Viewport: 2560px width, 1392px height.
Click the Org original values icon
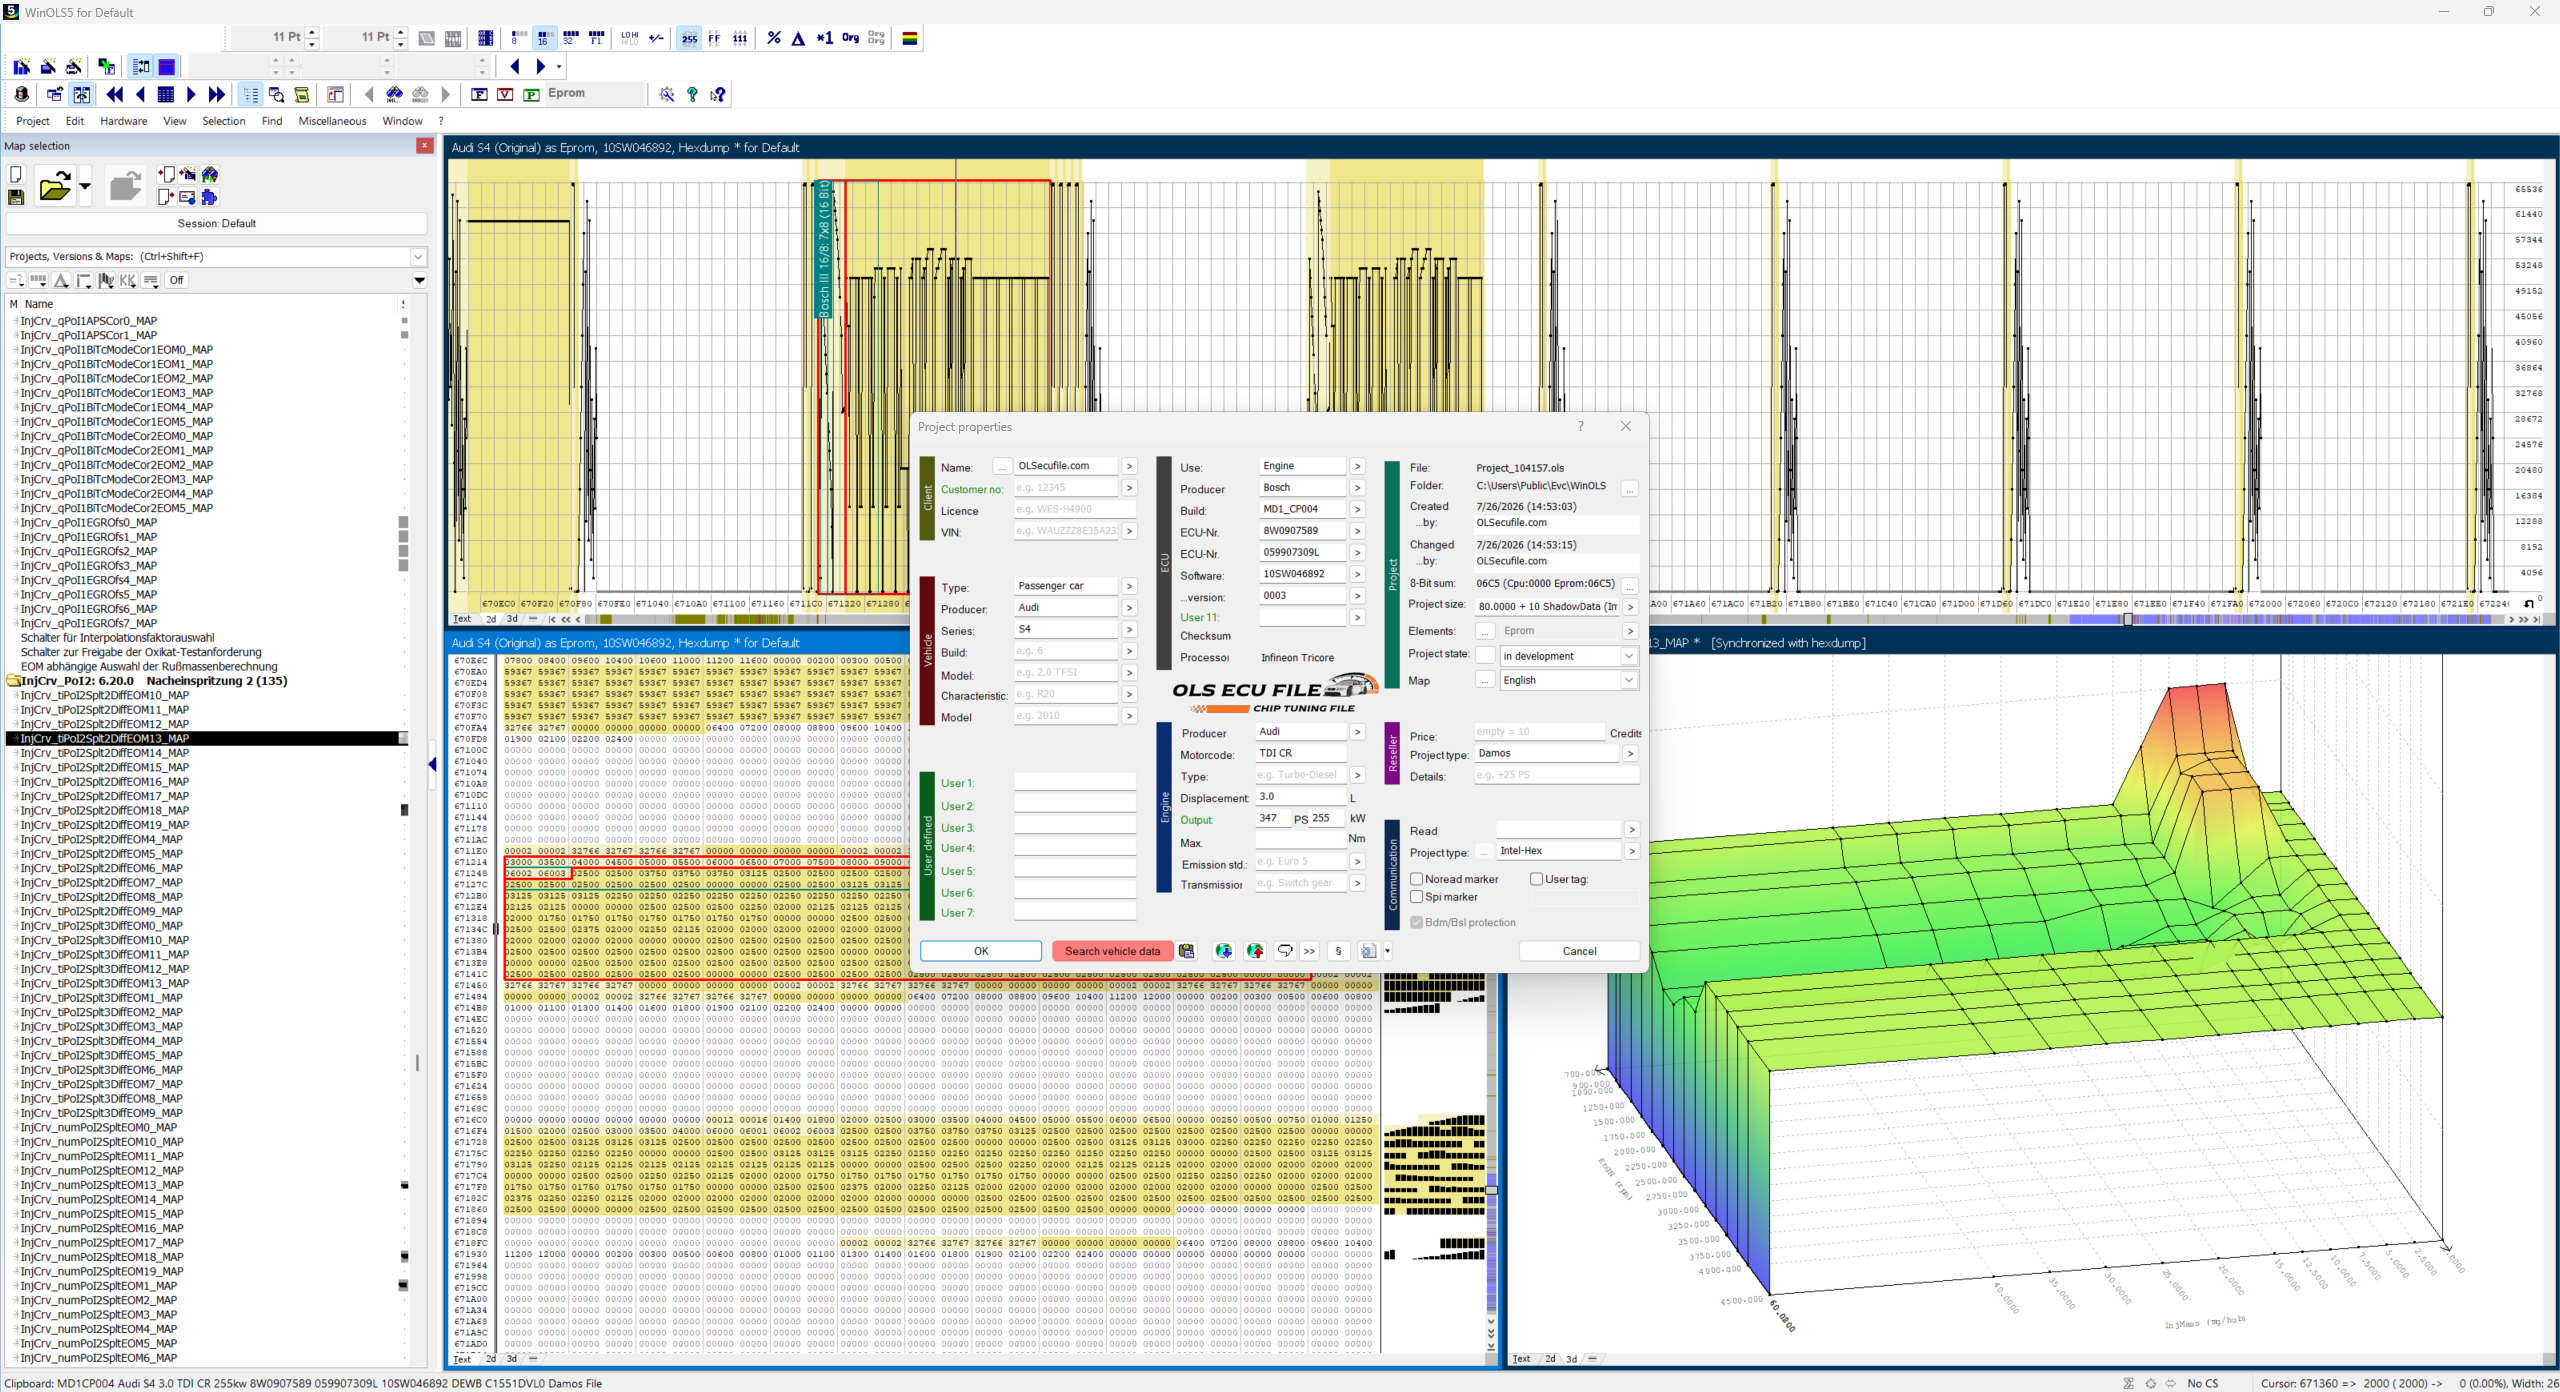(850, 38)
